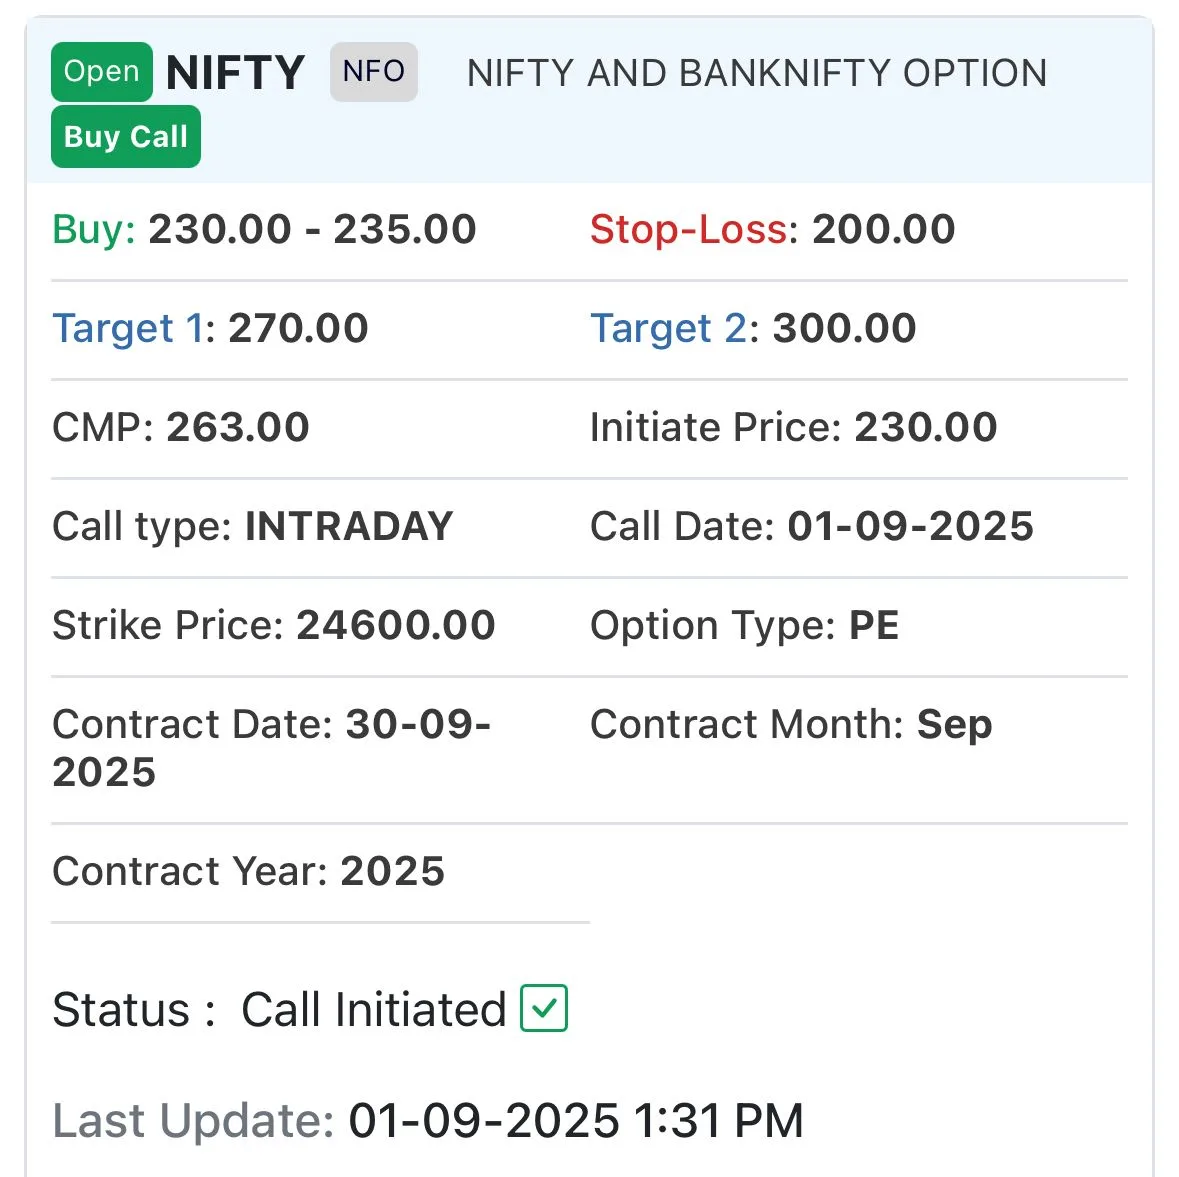Click the NFO exchange tag
The image size is (1179, 1177).
[x=373, y=72]
